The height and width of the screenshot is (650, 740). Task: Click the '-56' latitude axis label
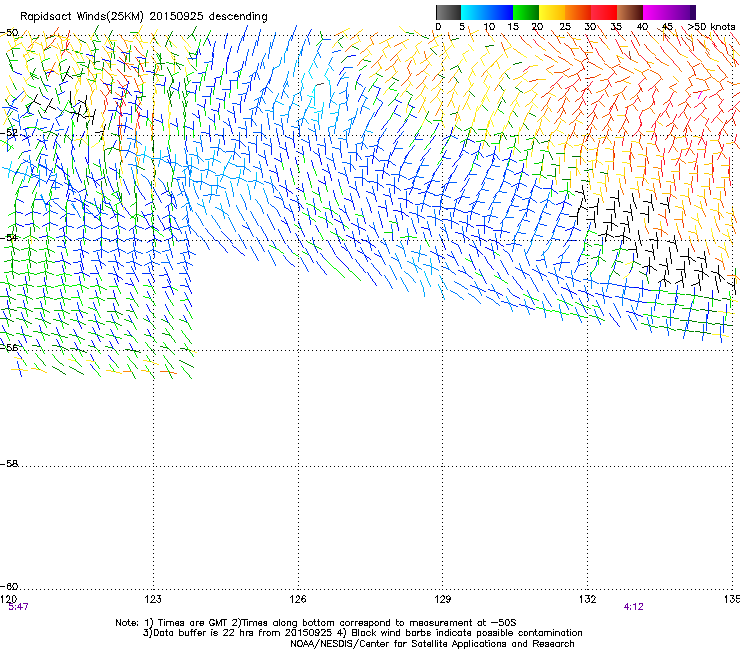point(9,348)
